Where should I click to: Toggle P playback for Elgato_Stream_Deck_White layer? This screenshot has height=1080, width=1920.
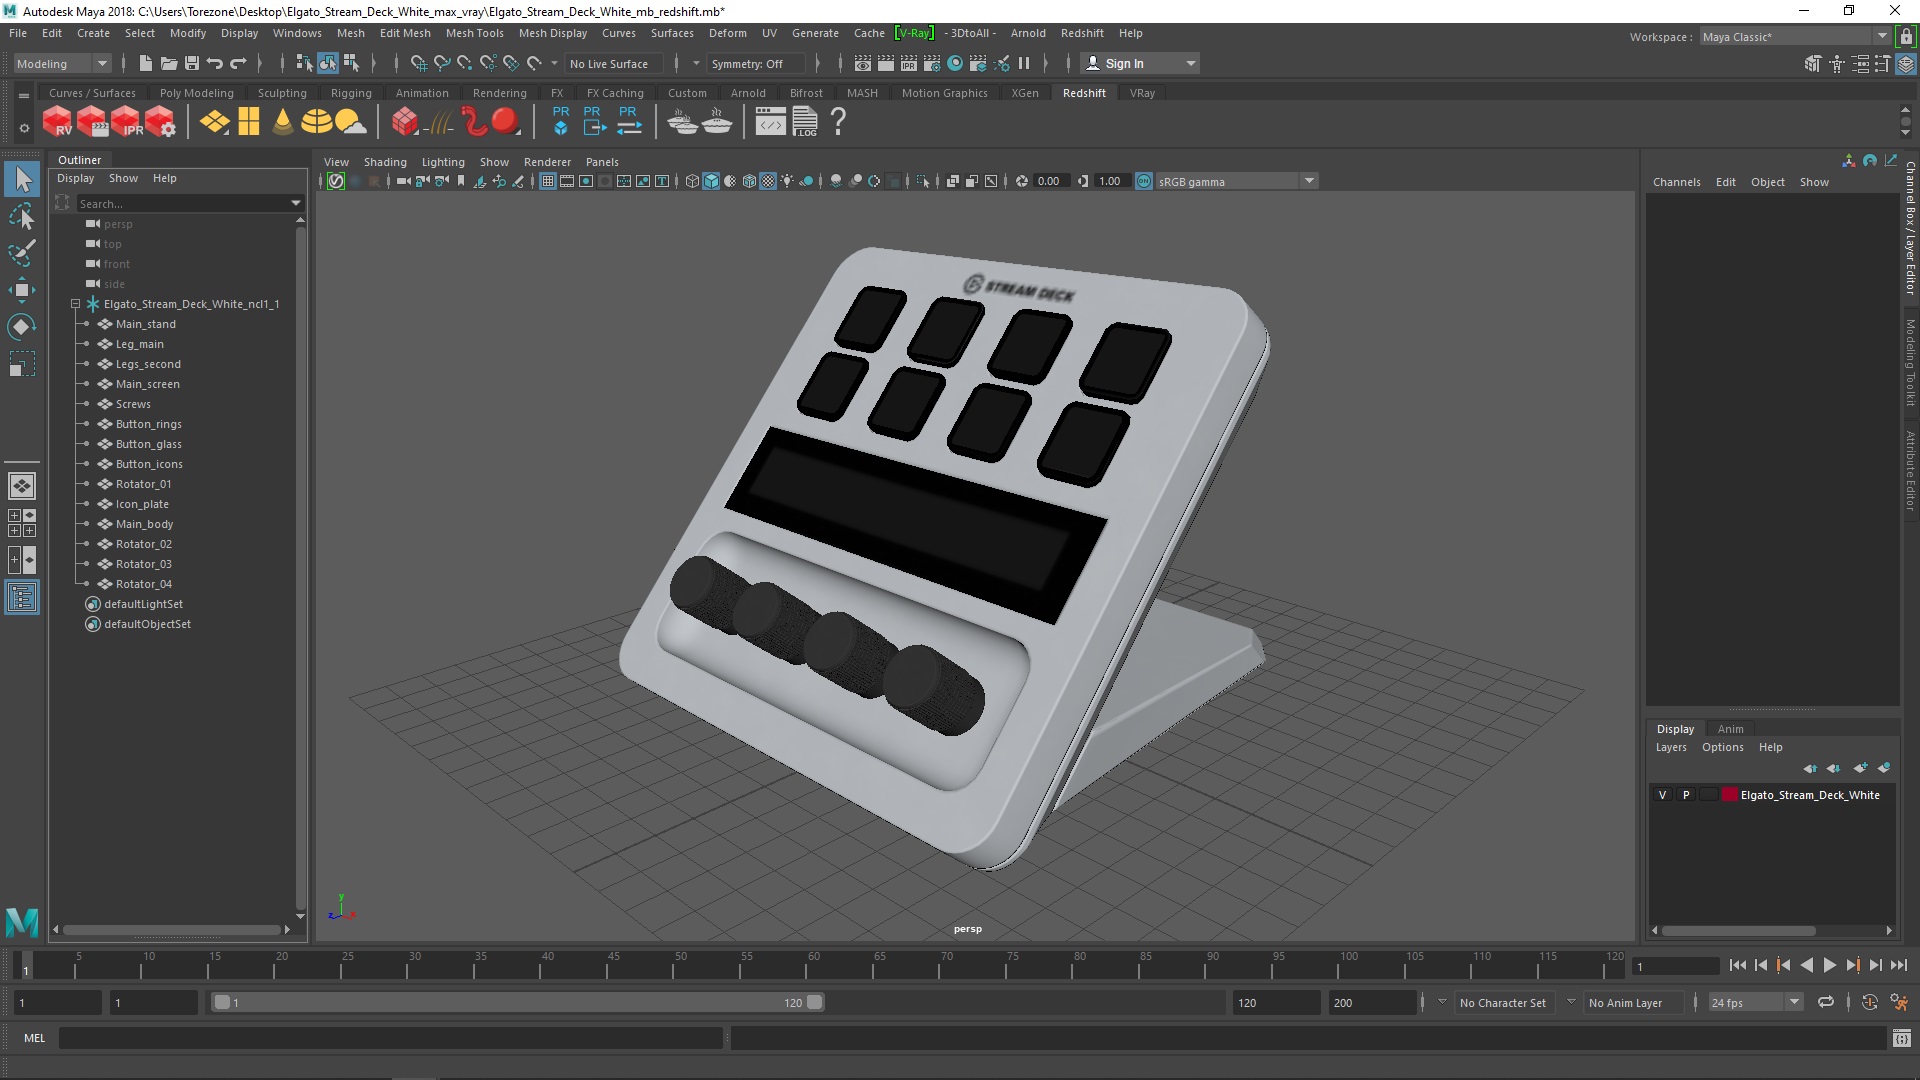click(1686, 796)
